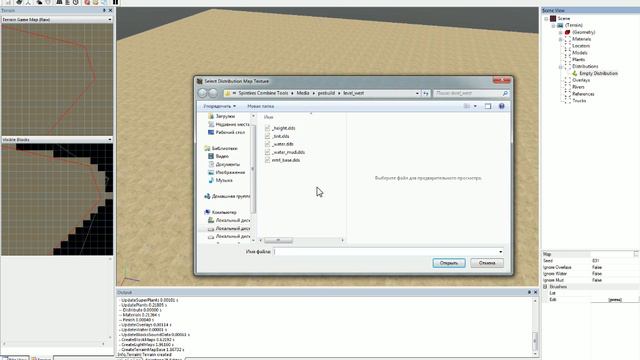Open Загрузки in navigation pane
This screenshot has width=640, height=360.
pyautogui.click(x=225, y=116)
